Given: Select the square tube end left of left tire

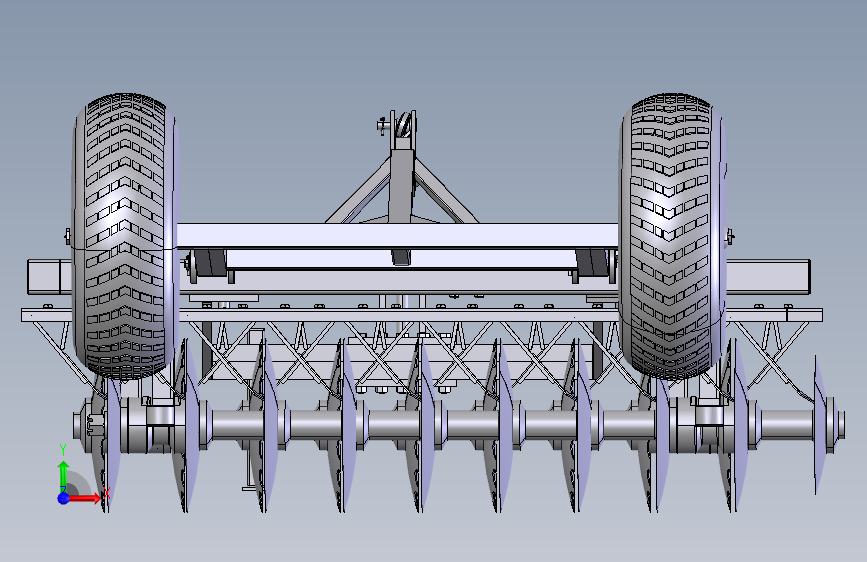Looking at the screenshot, I should 50,277.
